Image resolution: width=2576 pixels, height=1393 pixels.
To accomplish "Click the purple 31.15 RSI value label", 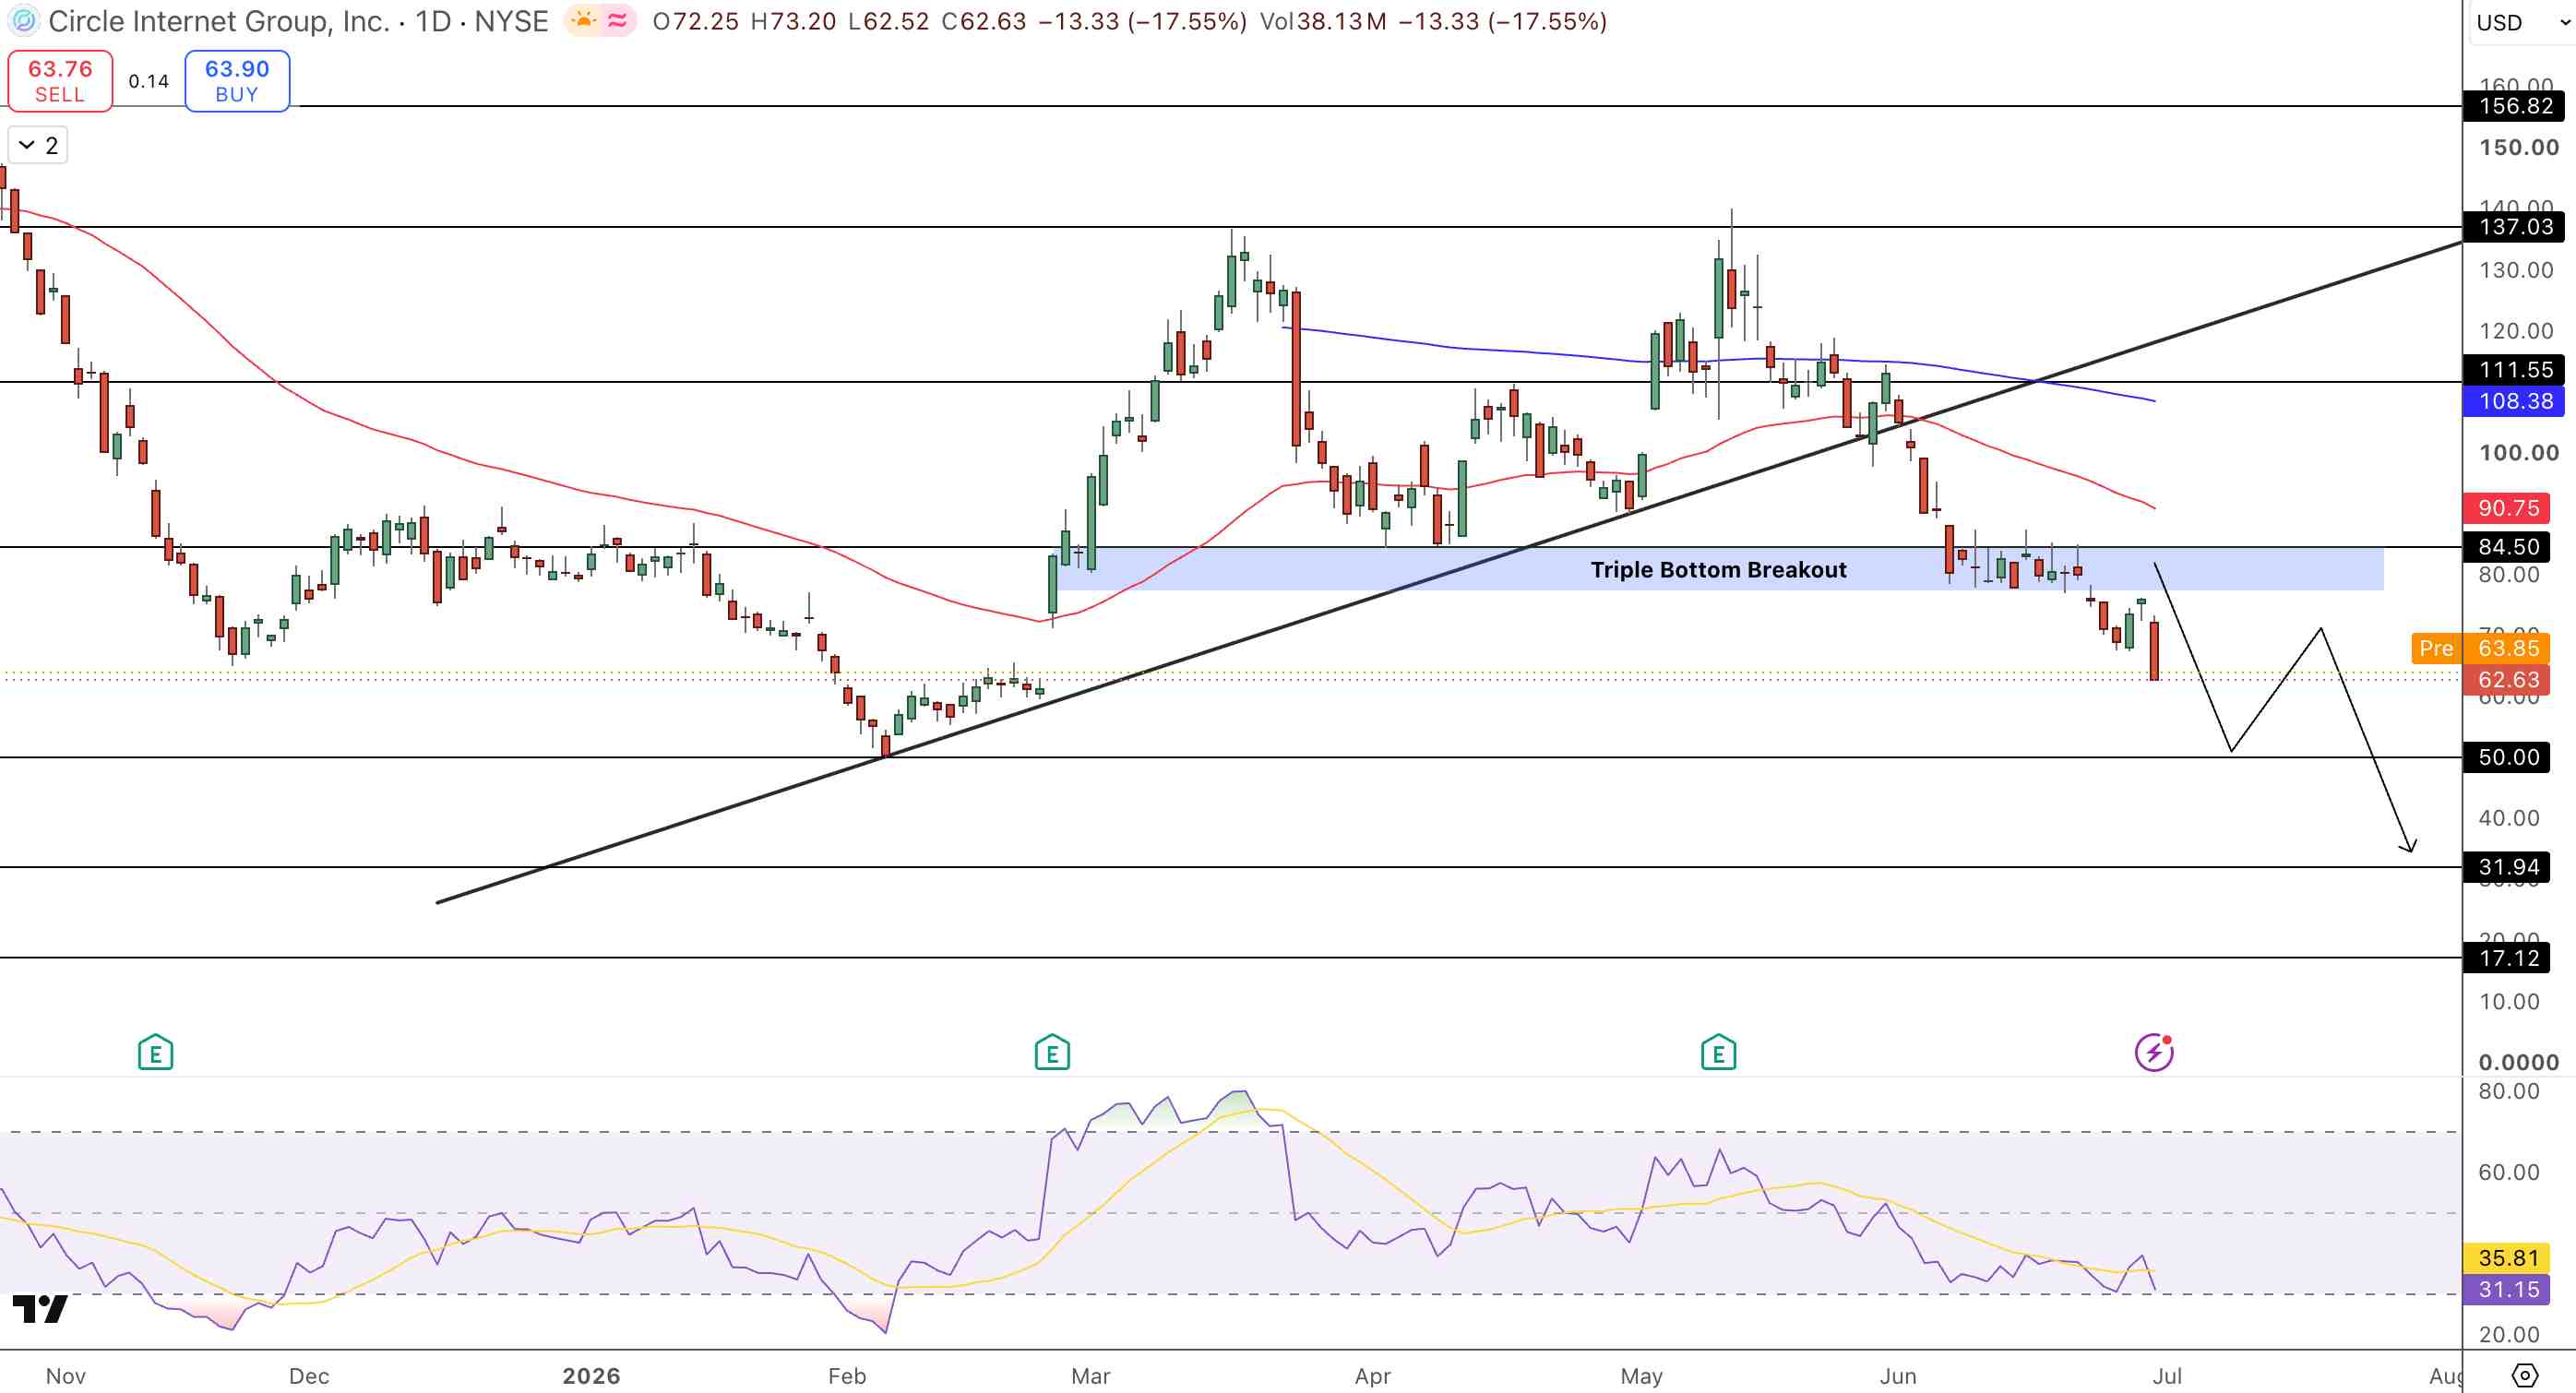I will click(2507, 1290).
